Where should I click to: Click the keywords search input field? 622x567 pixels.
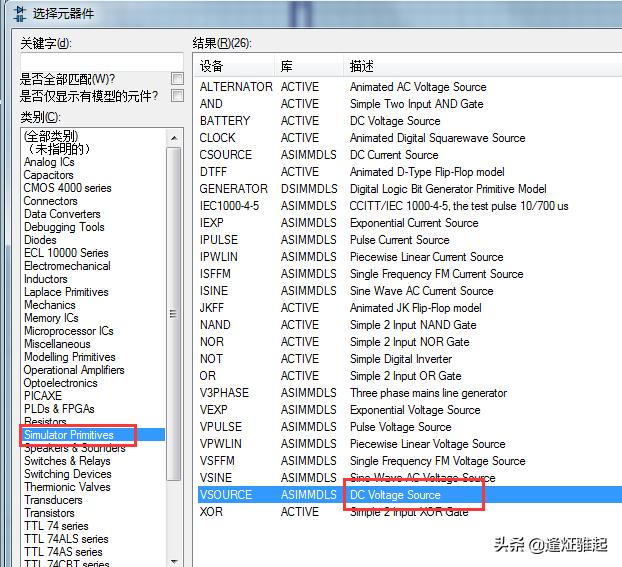pyautogui.click(x=101, y=61)
